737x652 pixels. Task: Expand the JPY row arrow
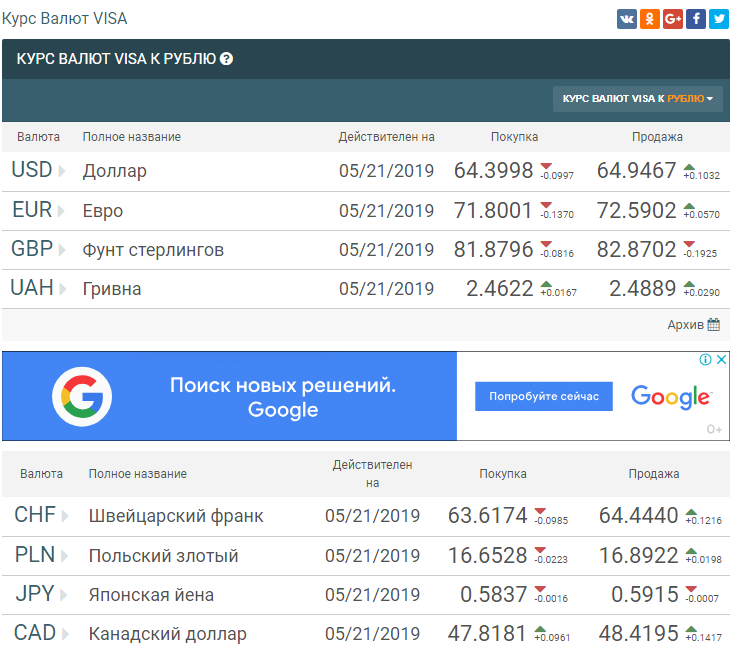[63, 595]
